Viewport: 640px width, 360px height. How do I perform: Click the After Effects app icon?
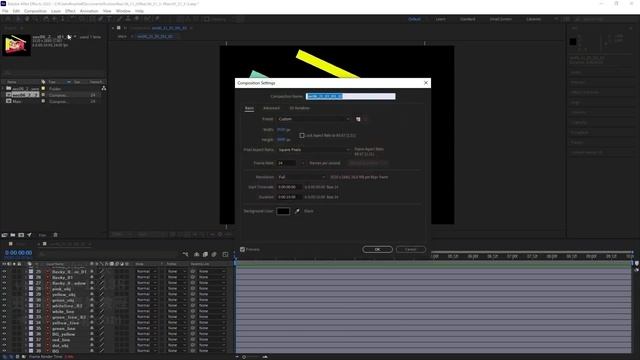3,4
